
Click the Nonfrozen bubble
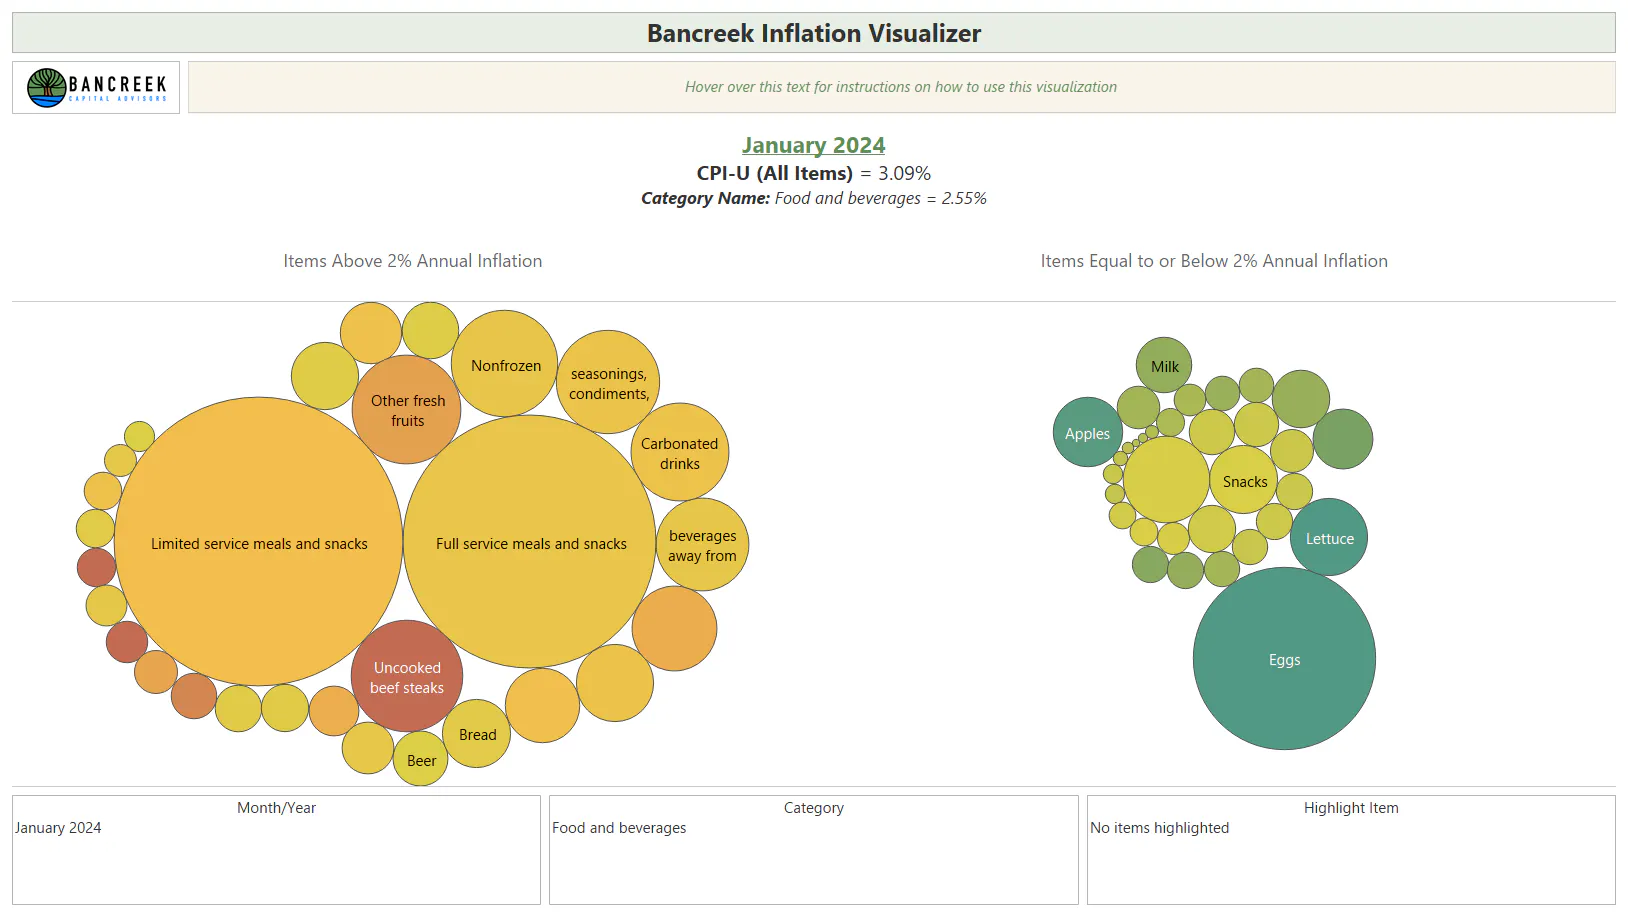coord(505,364)
